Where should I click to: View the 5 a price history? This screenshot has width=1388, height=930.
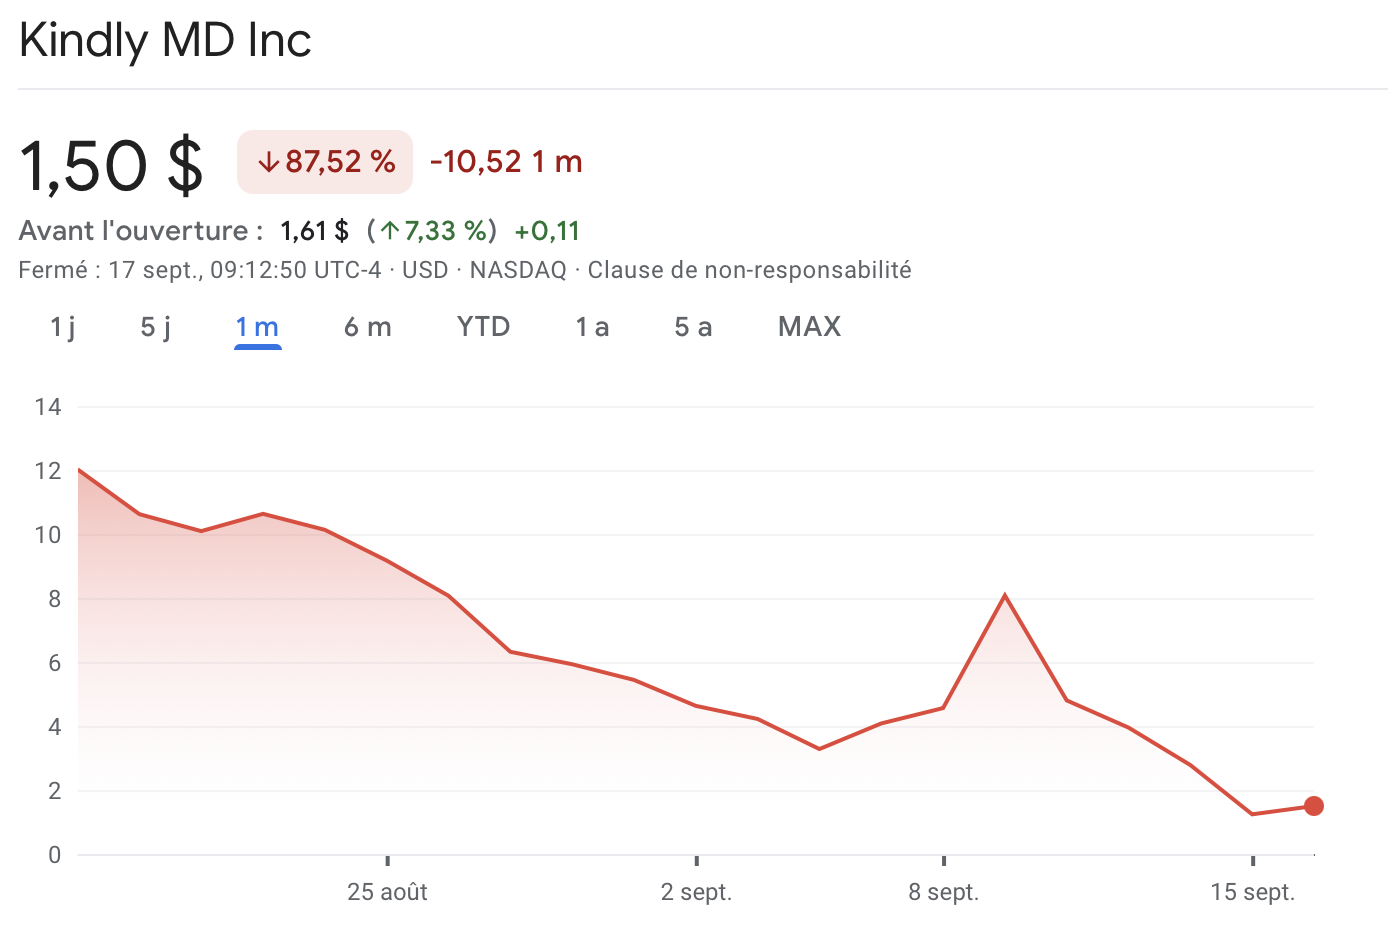point(692,326)
